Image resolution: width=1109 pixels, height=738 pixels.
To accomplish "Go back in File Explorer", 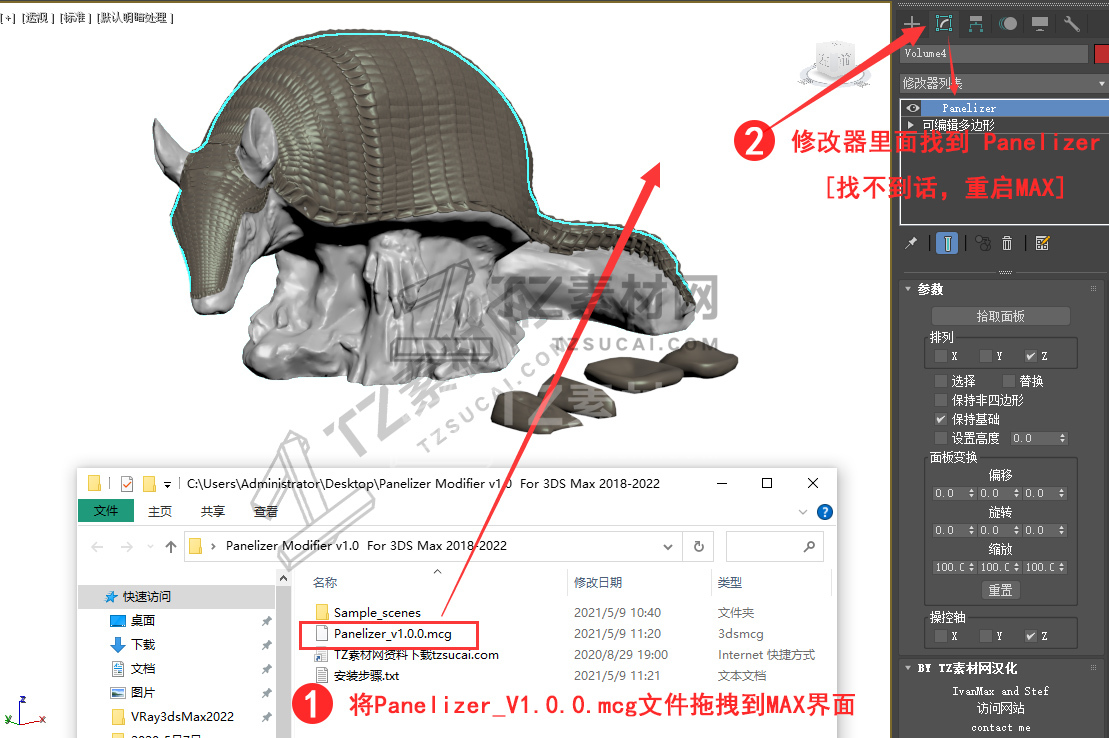I will click(x=98, y=546).
